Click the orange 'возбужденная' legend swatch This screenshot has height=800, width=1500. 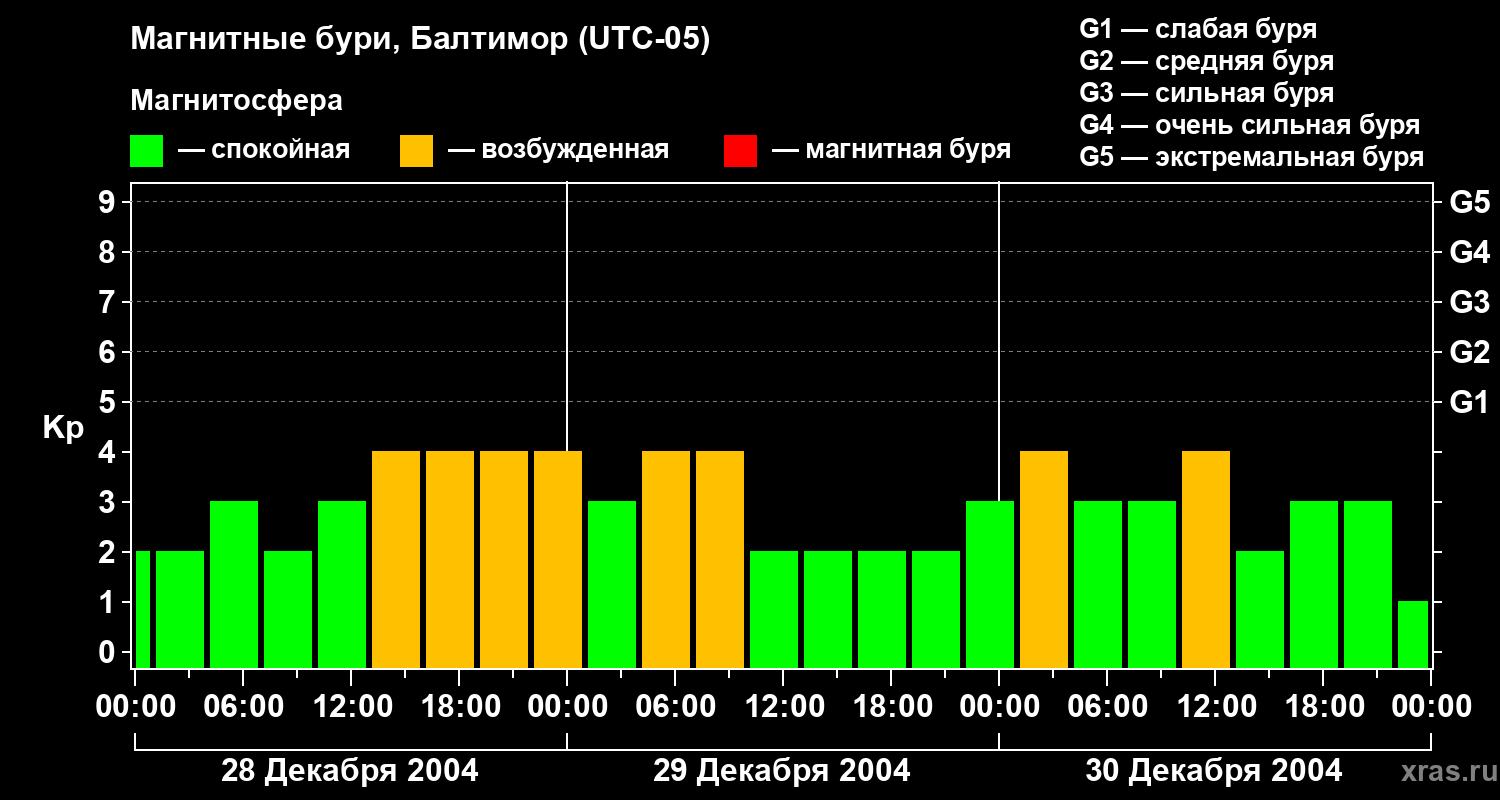click(x=416, y=151)
